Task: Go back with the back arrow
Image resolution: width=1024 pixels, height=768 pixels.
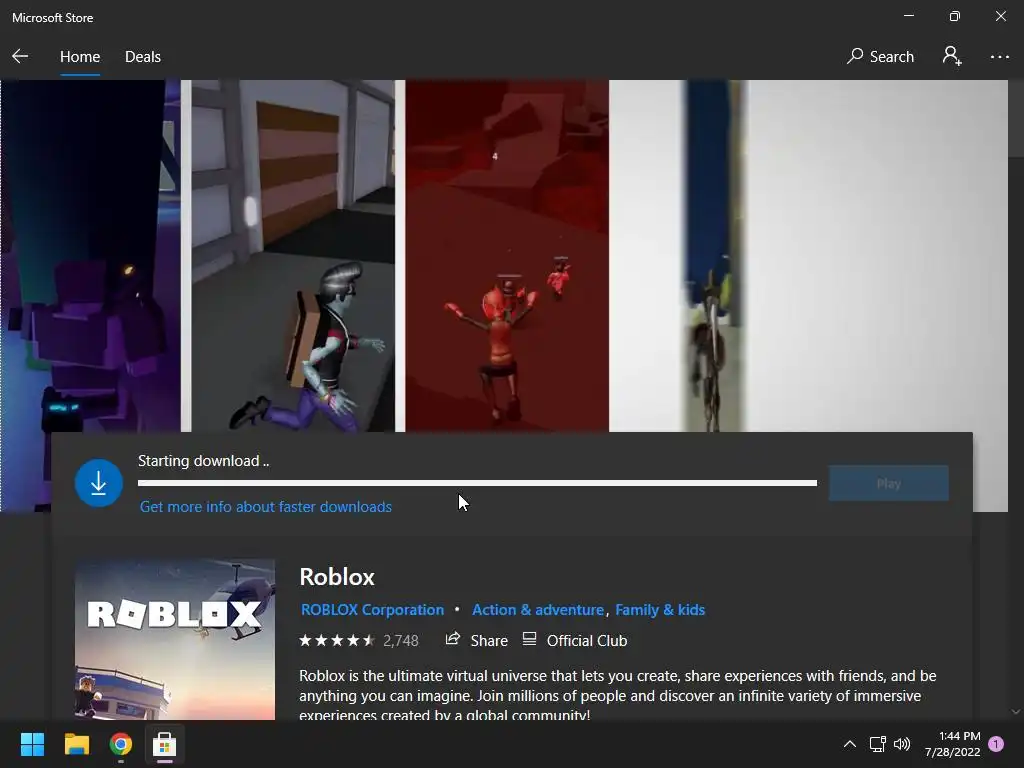Action: 20,56
